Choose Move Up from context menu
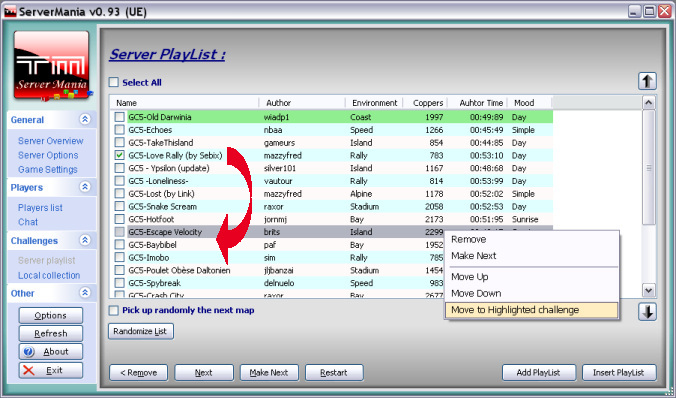 click(x=532, y=277)
